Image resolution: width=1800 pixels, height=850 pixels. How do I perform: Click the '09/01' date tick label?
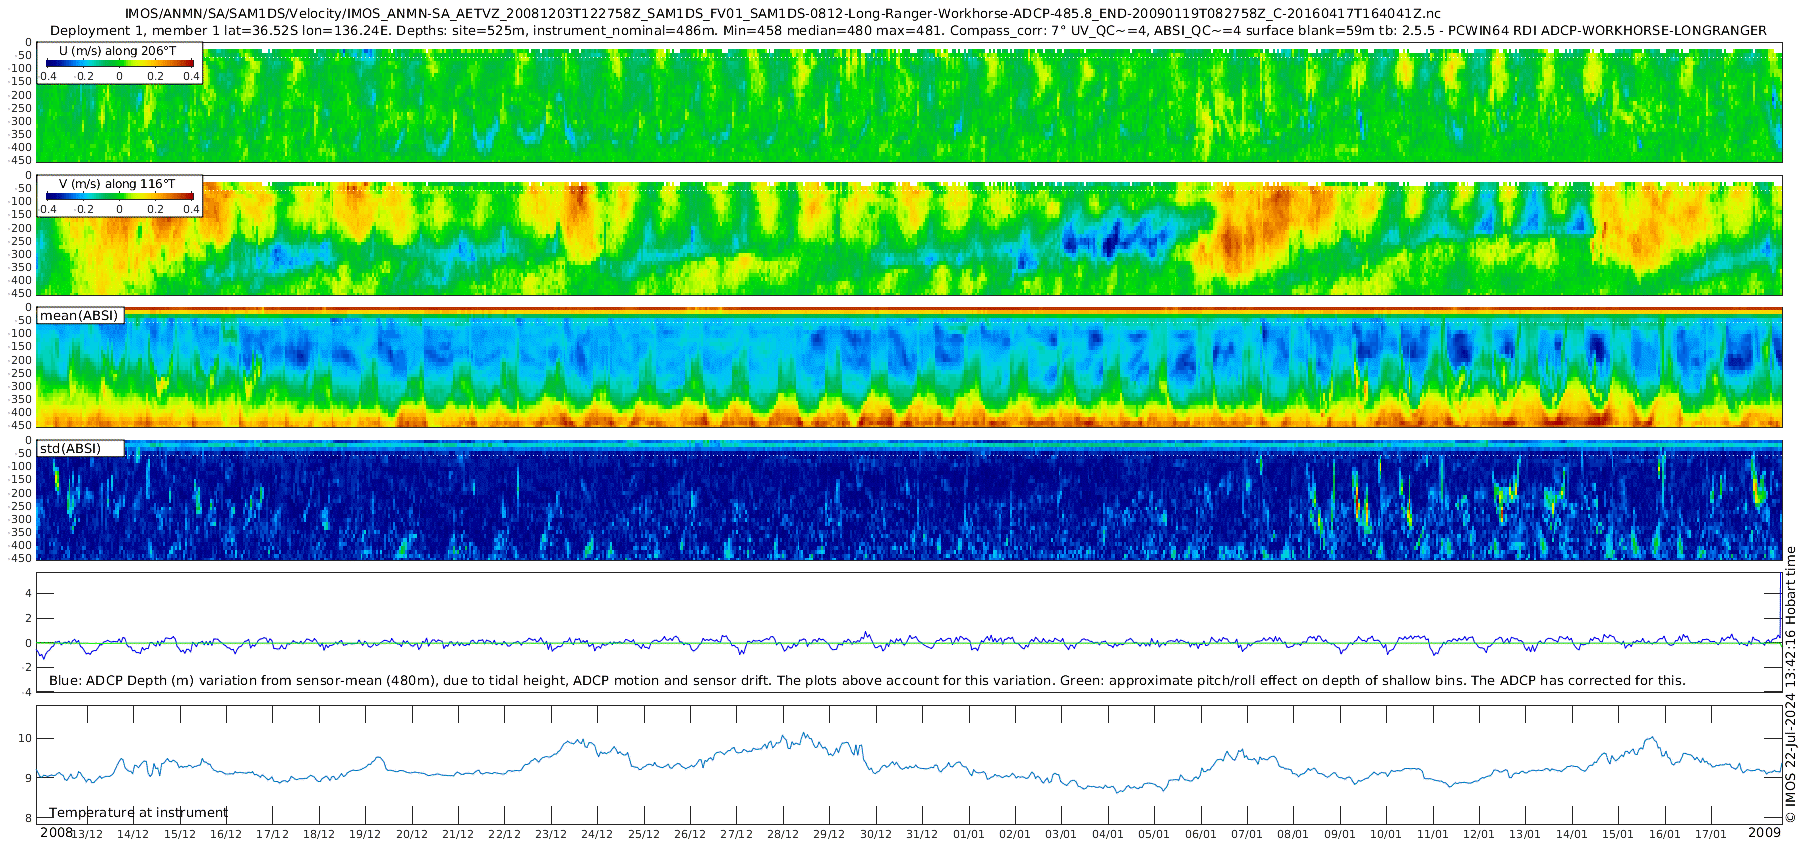coord(1340,835)
